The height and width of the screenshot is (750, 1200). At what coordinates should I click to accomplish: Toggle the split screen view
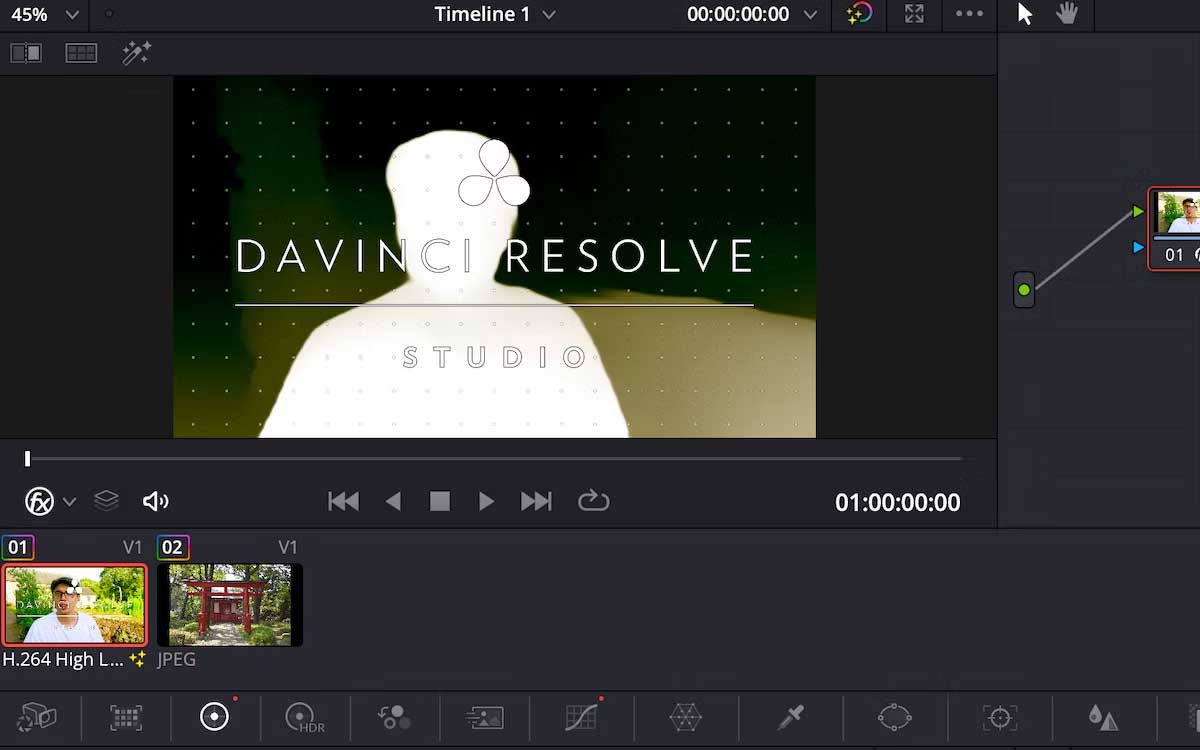tap(81, 54)
